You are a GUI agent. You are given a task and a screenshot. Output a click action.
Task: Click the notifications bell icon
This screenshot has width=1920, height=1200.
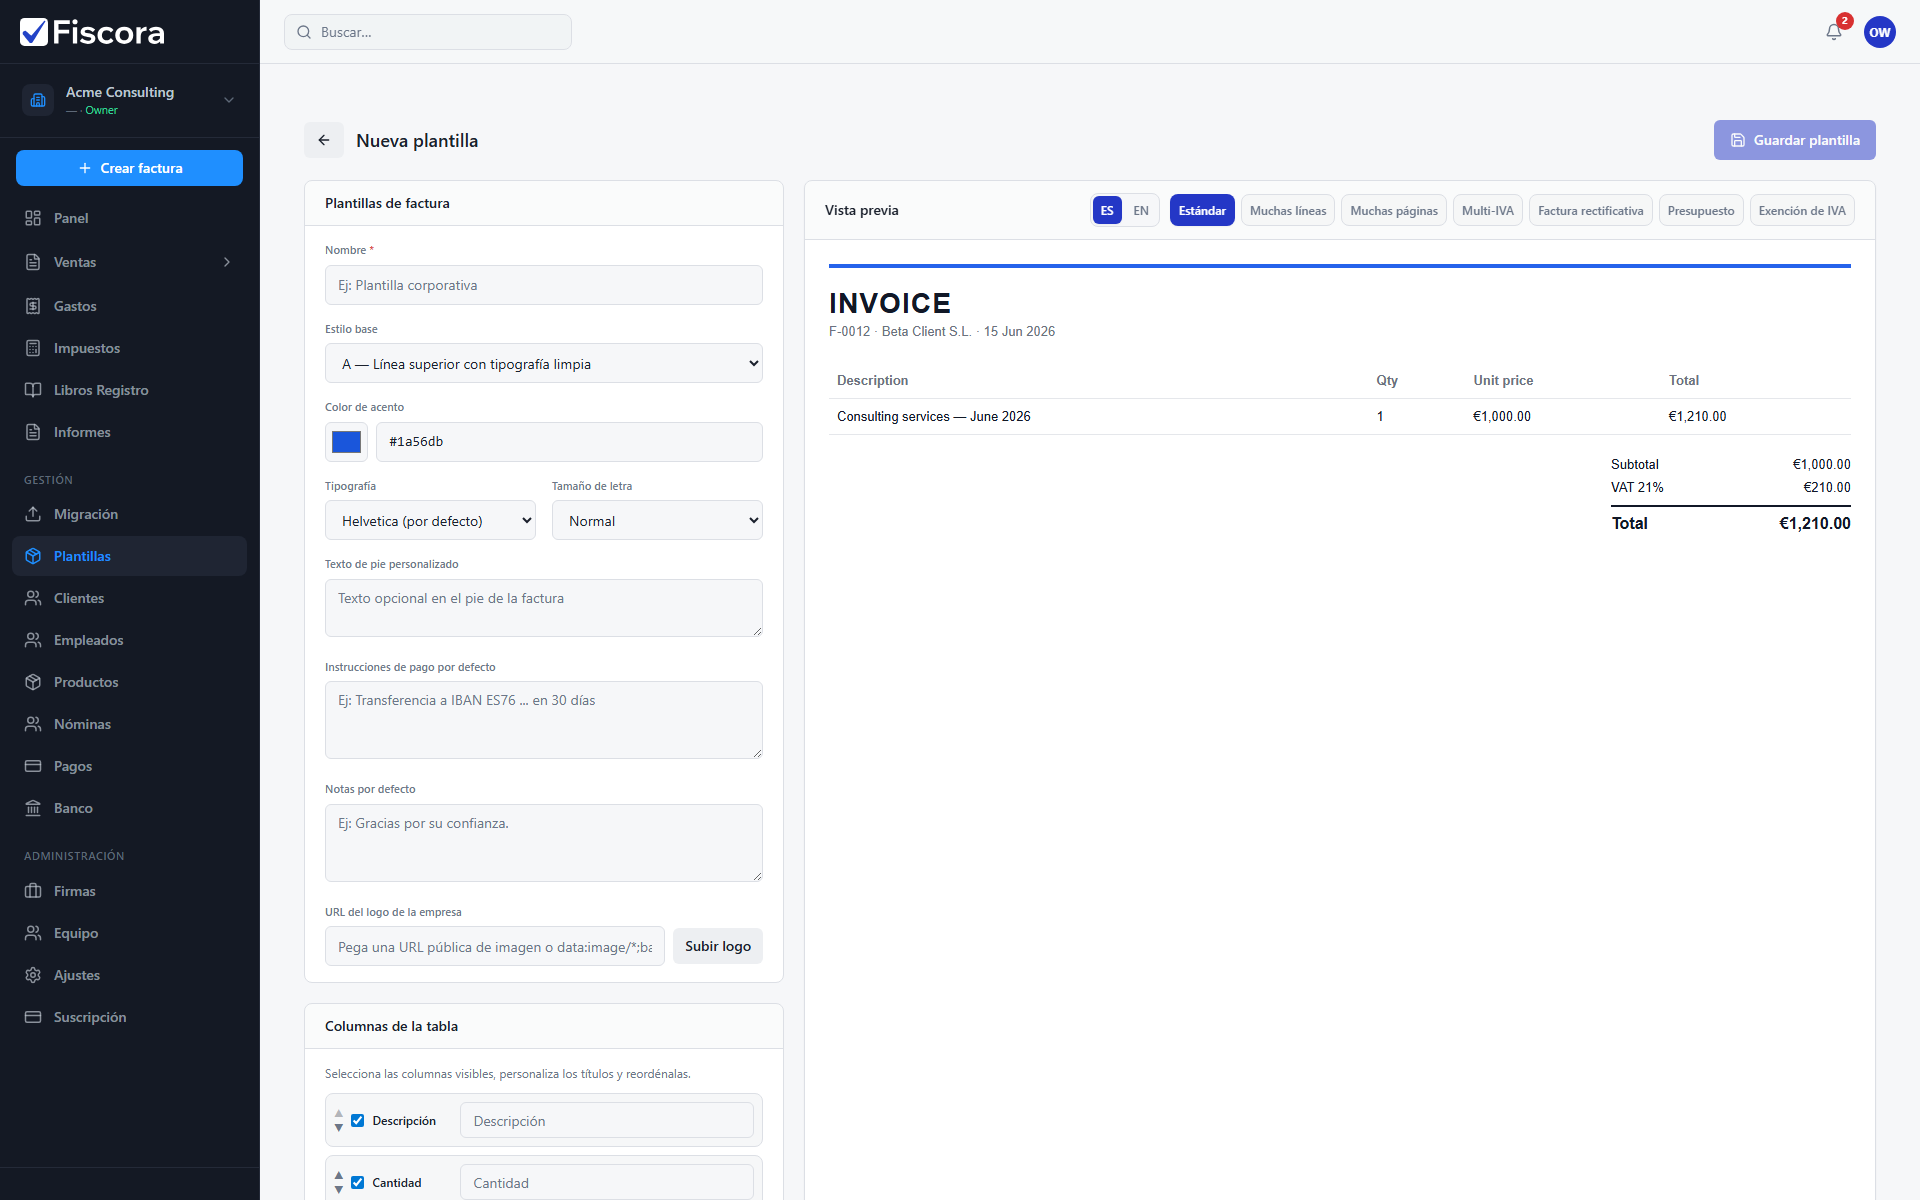1834,32
